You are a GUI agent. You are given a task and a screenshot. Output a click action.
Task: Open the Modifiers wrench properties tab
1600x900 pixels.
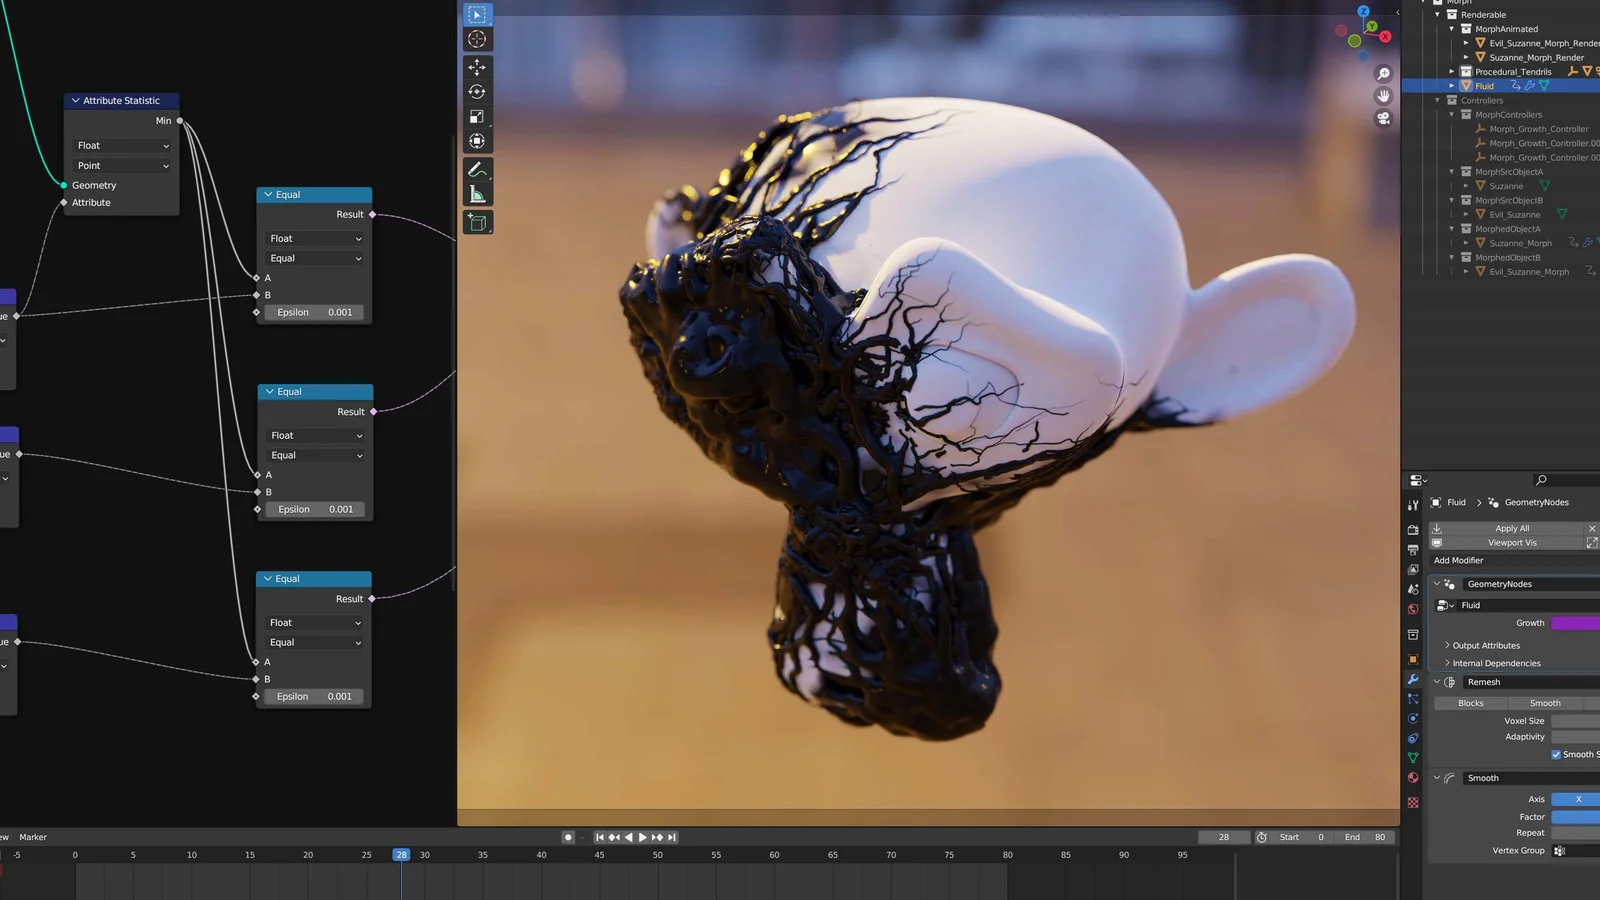[1413, 679]
